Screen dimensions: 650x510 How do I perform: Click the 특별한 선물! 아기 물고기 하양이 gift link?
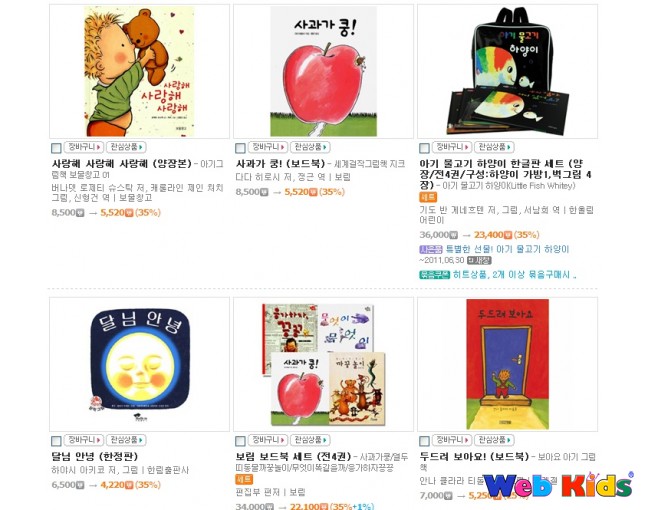[x=507, y=249]
